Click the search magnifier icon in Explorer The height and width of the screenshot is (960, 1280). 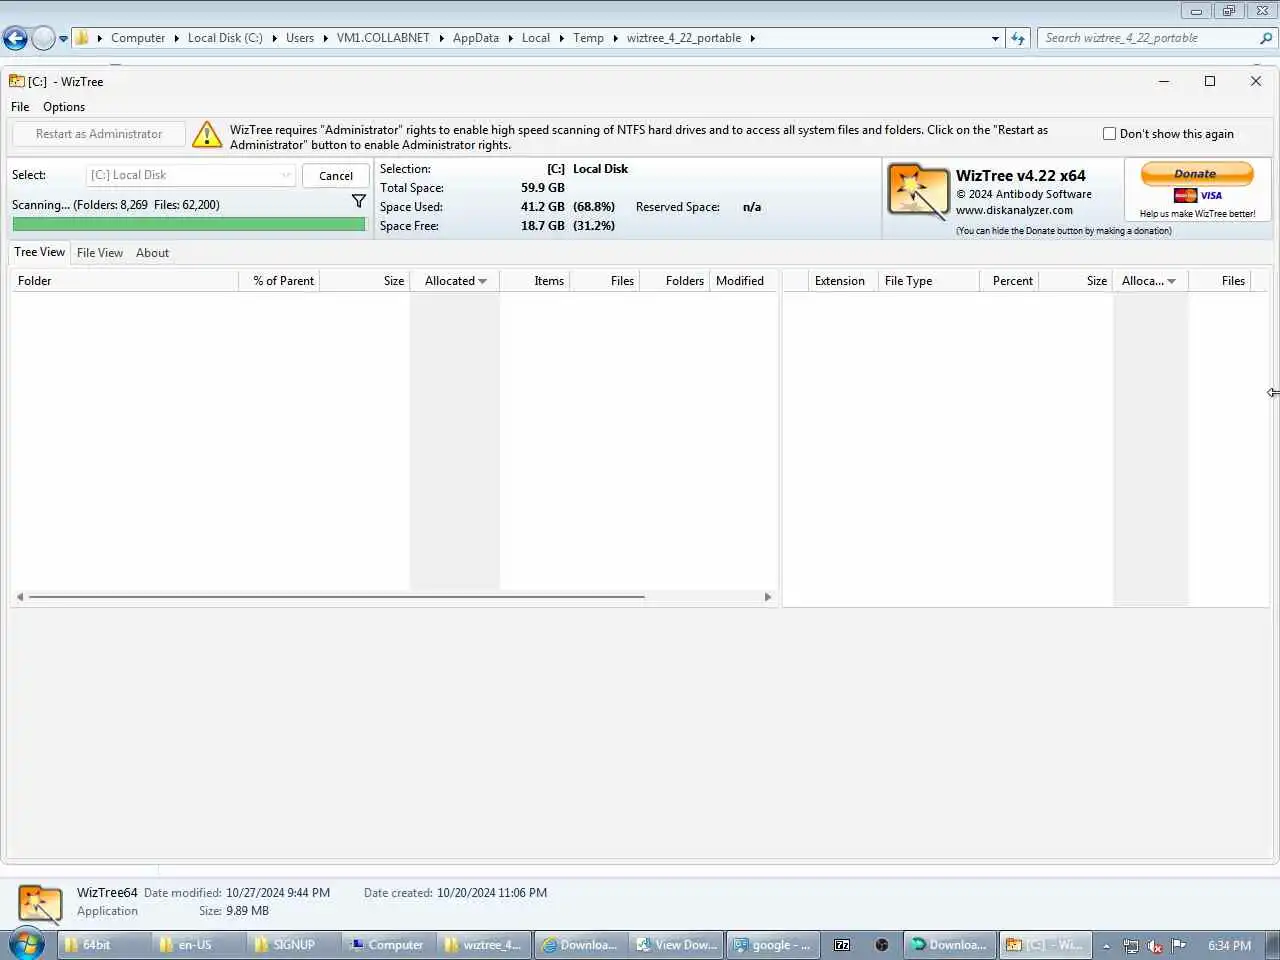pyautogui.click(x=1266, y=38)
